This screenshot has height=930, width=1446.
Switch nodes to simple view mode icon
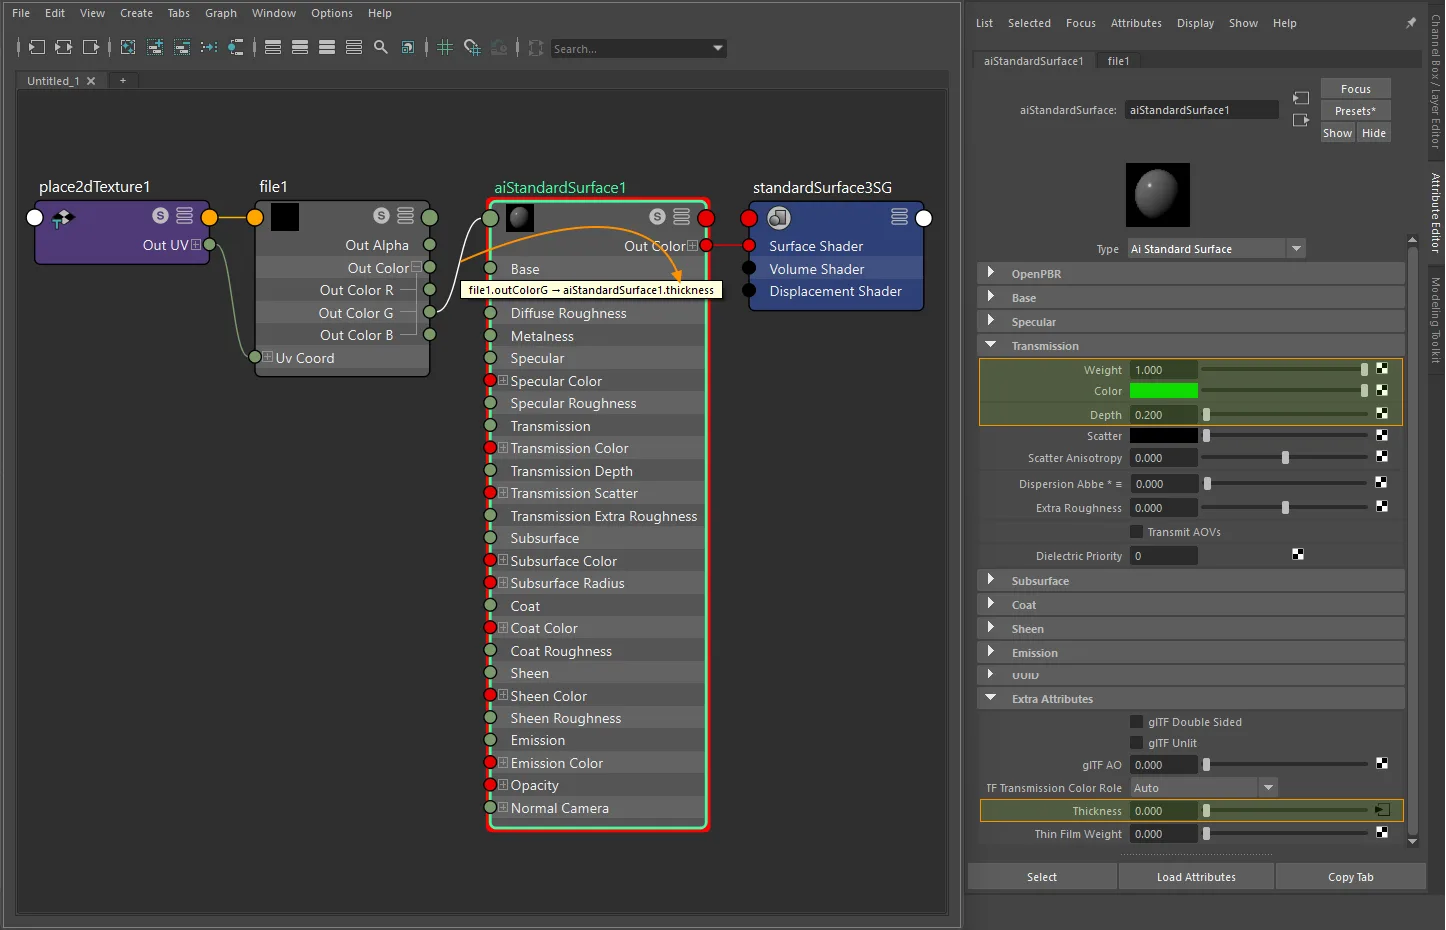tap(273, 47)
